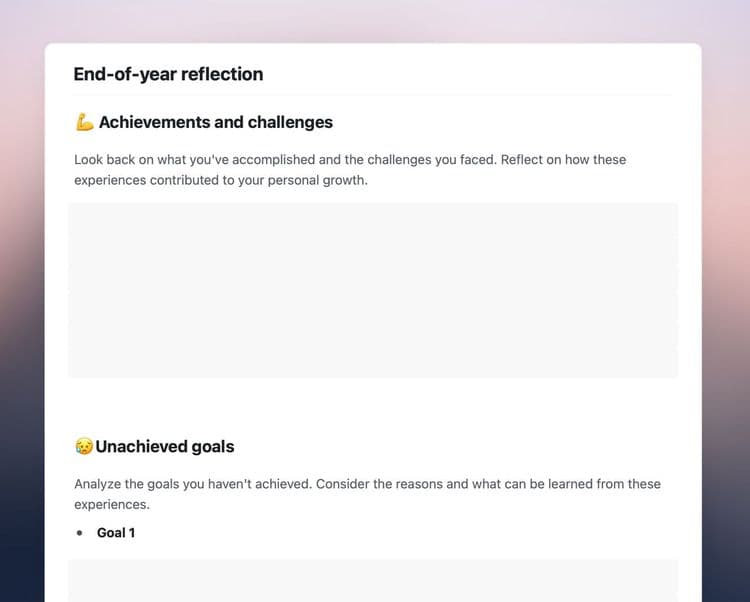This screenshot has width=750, height=602.
Task: Click the Achievements and challenges heading
Action: pyautogui.click(x=216, y=122)
